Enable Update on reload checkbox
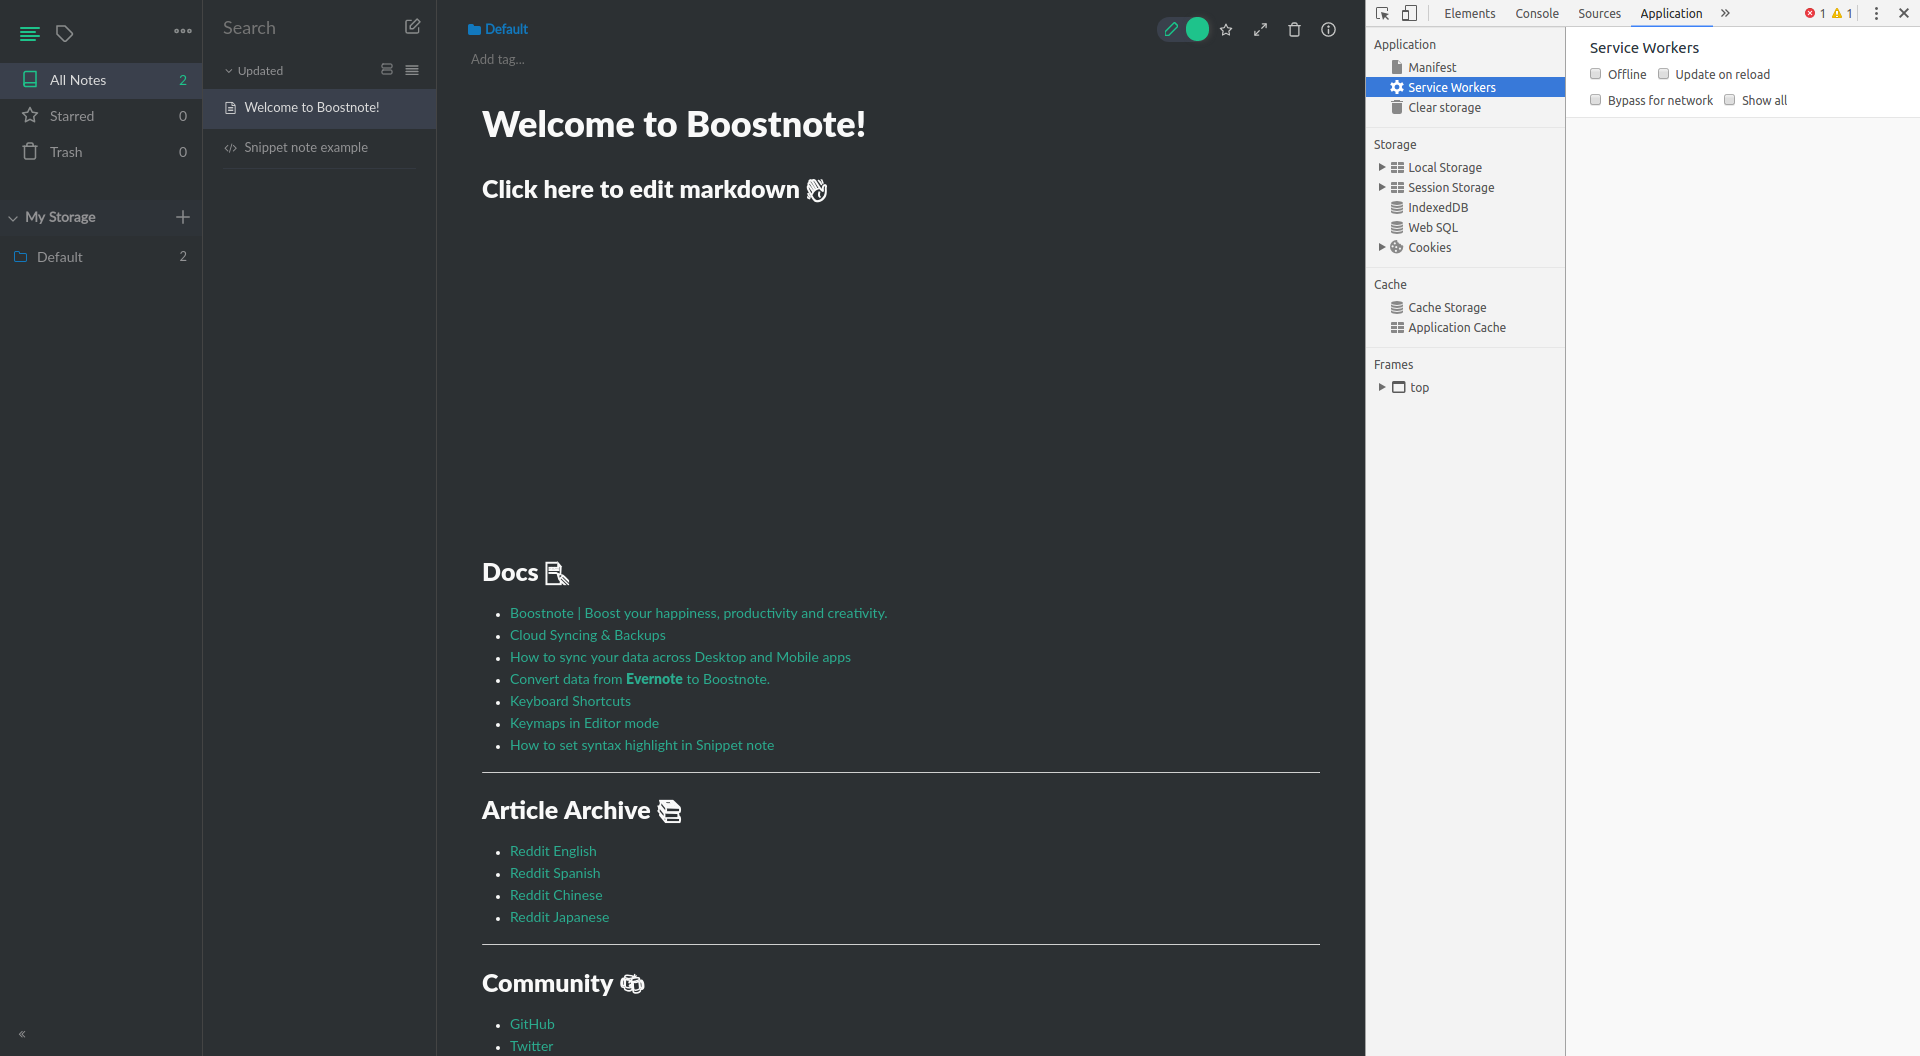The width and height of the screenshot is (1920, 1056). click(1663, 74)
